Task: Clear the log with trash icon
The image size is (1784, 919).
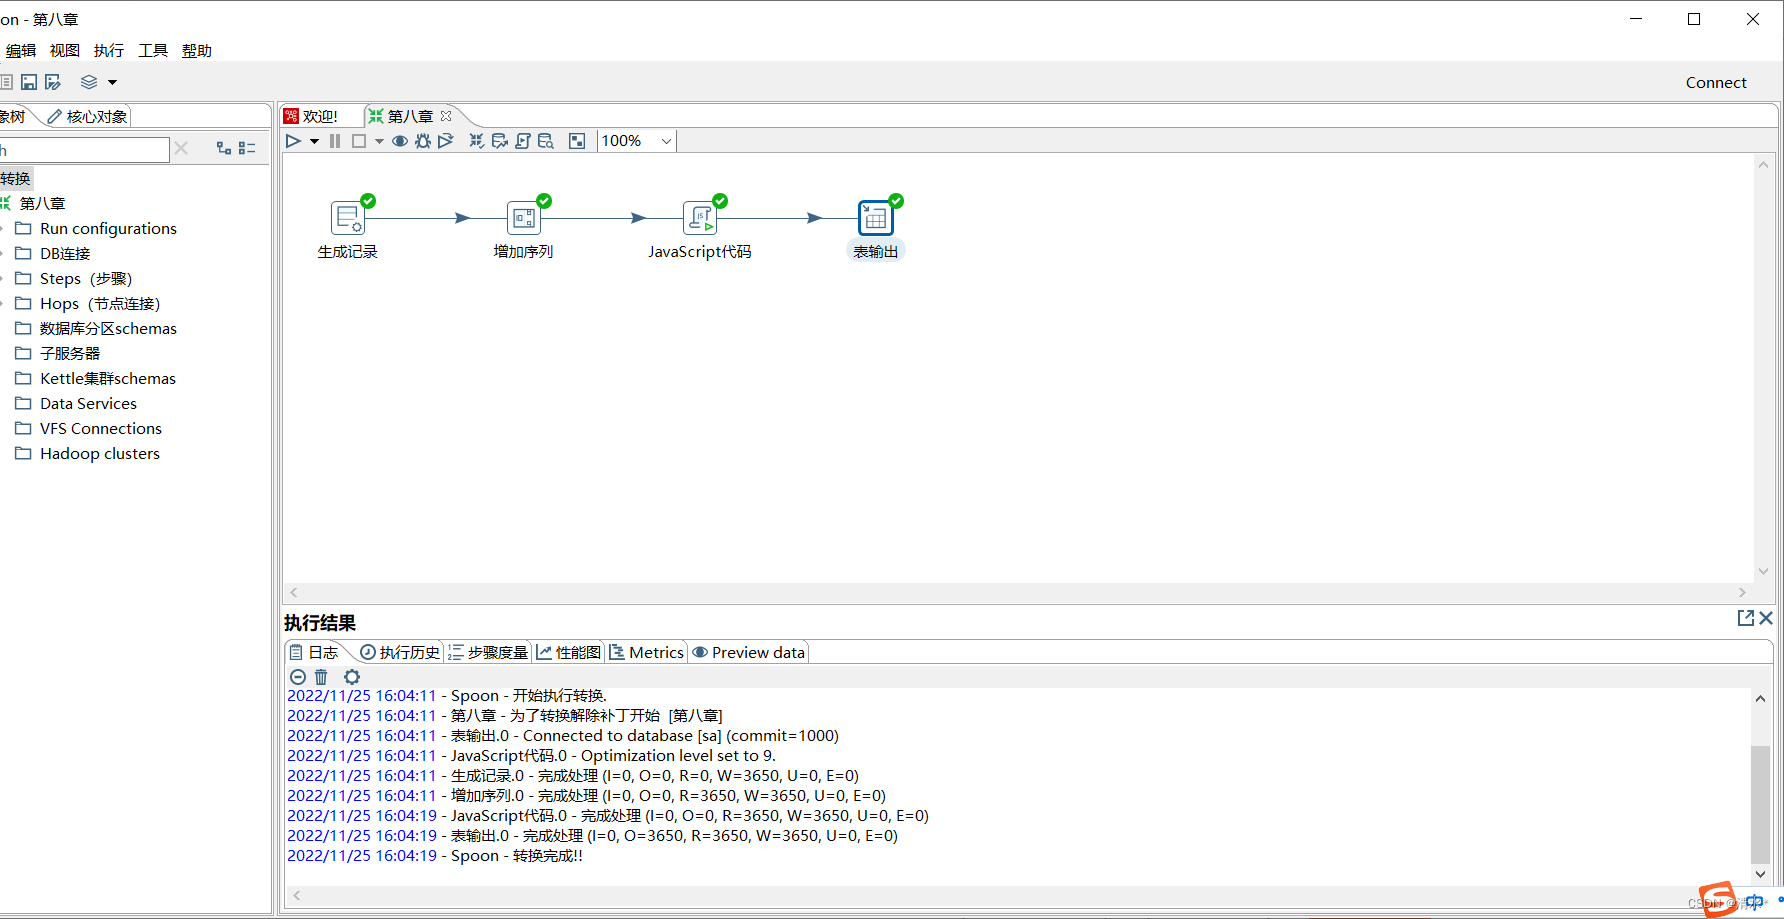Action: click(321, 677)
